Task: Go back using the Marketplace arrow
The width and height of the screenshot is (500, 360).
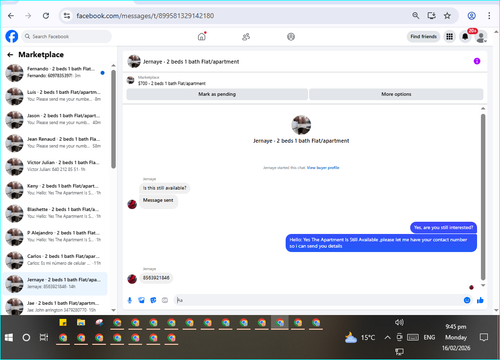Action: coord(10,55)
